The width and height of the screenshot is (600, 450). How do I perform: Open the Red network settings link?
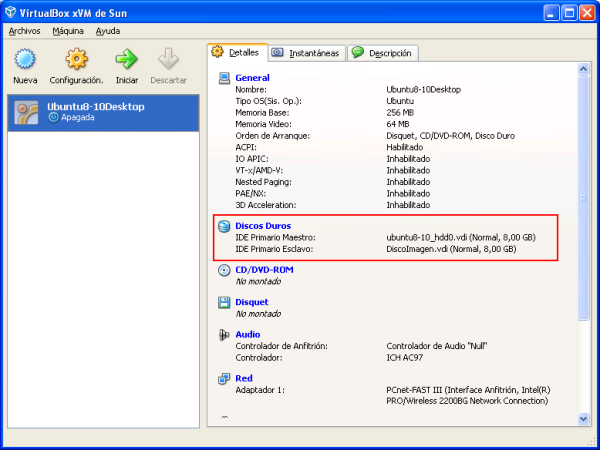coord(244,379)
